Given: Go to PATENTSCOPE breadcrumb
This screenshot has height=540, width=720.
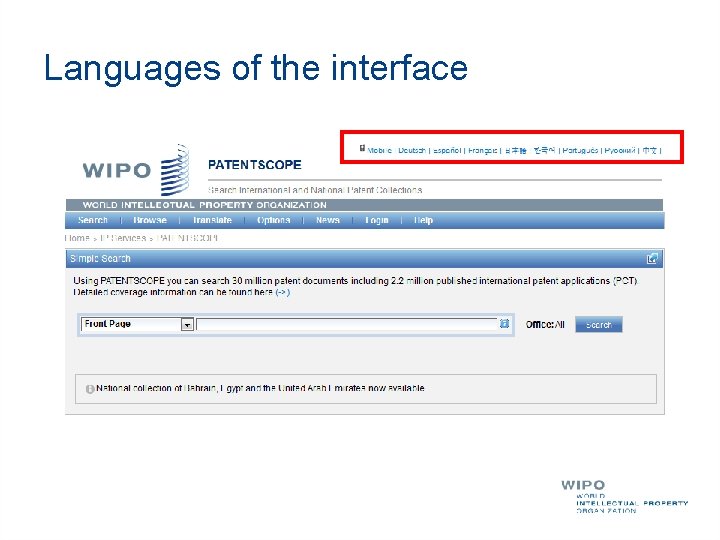Looking at the screenshot, I should click(x=187, y=238).
